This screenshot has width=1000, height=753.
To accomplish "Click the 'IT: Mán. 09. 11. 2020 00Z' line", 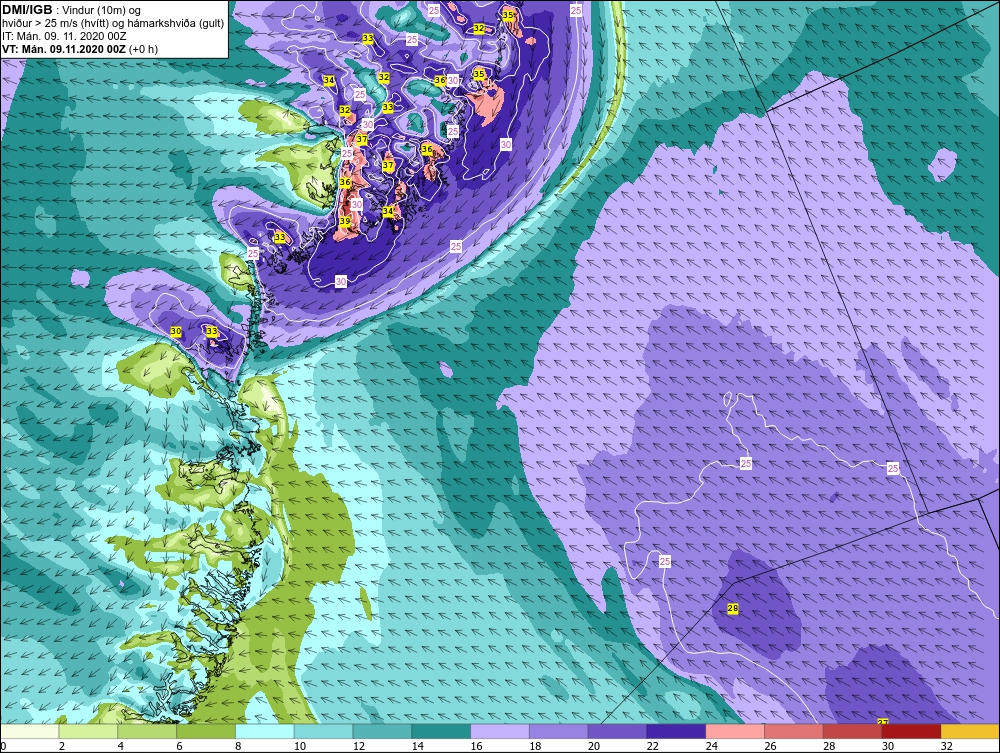I will [64, 36].
